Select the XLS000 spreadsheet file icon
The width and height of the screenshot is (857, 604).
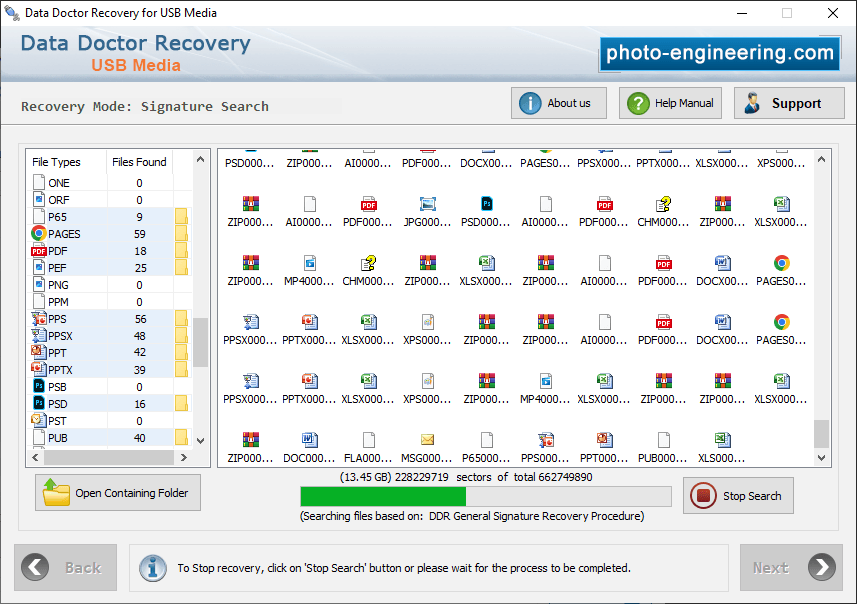point(723,440)
